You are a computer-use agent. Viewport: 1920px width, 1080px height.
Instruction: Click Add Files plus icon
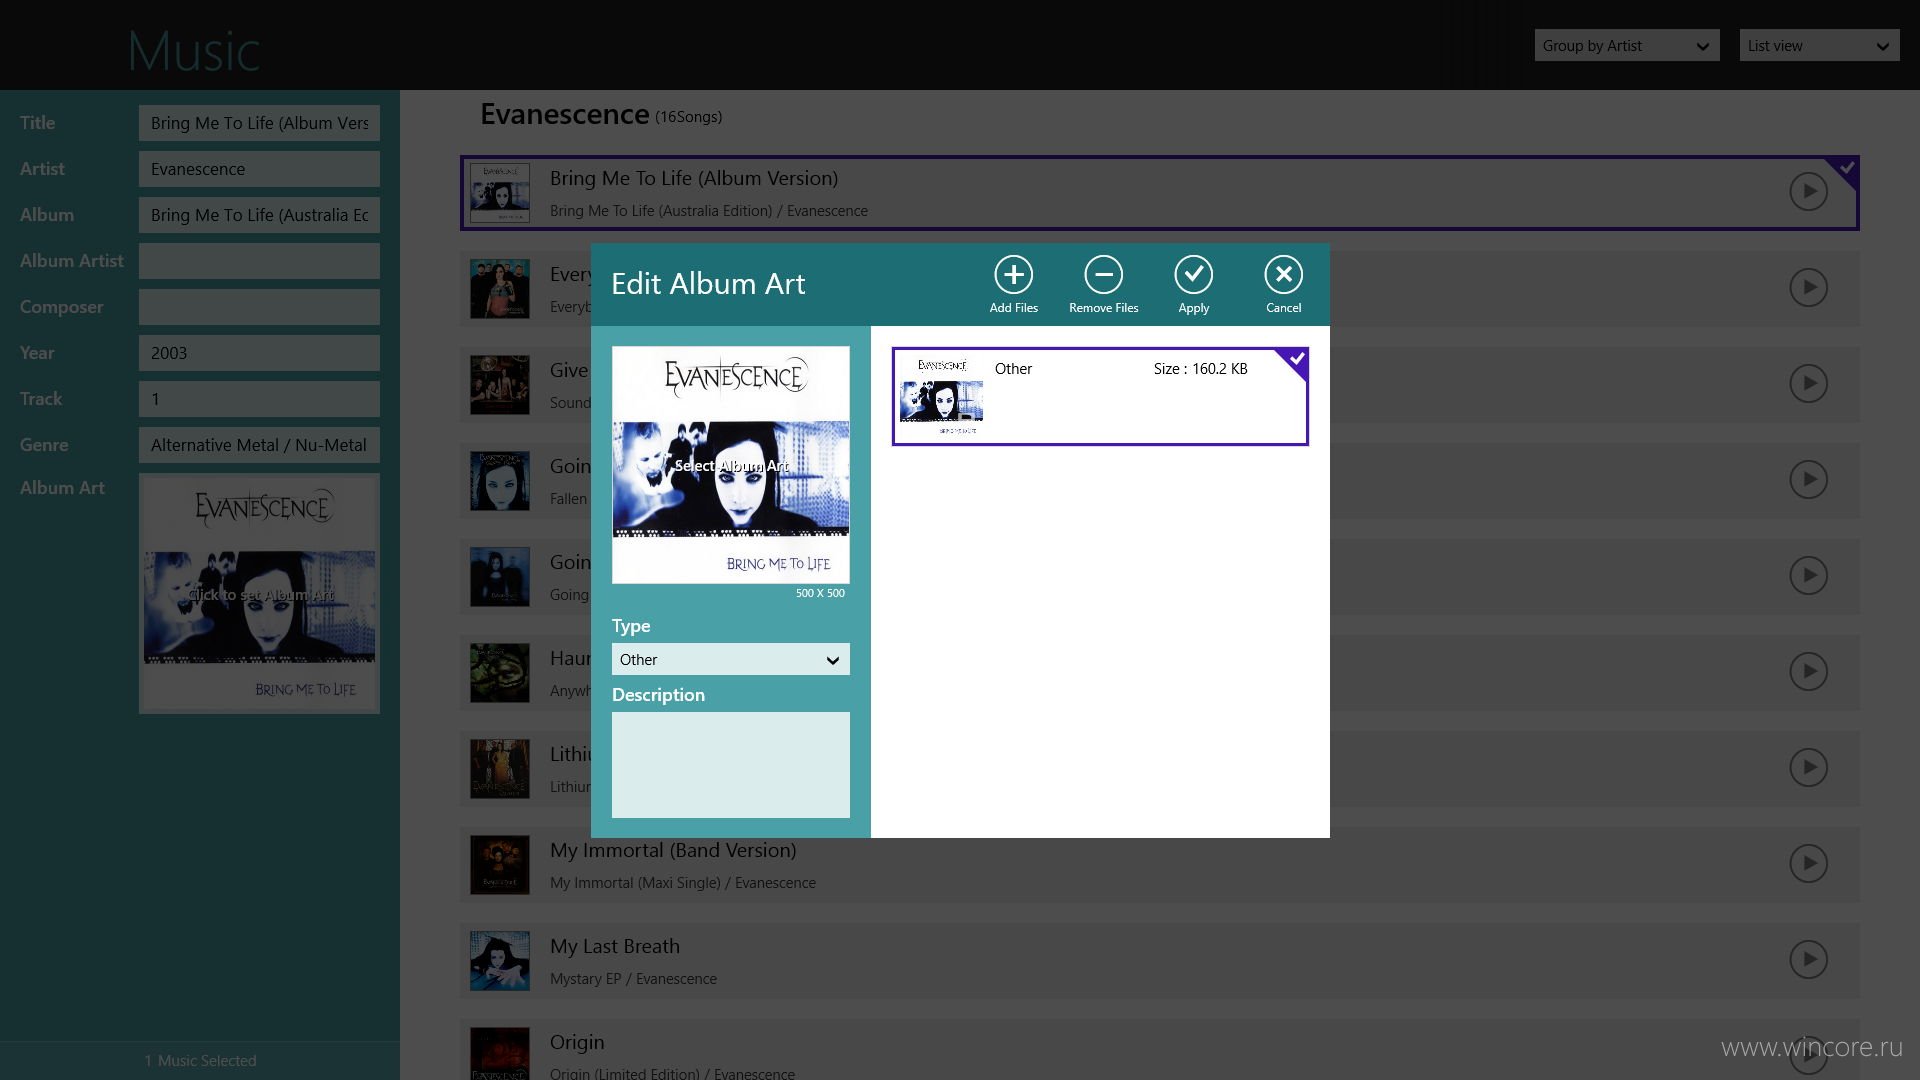(1013, 275)
